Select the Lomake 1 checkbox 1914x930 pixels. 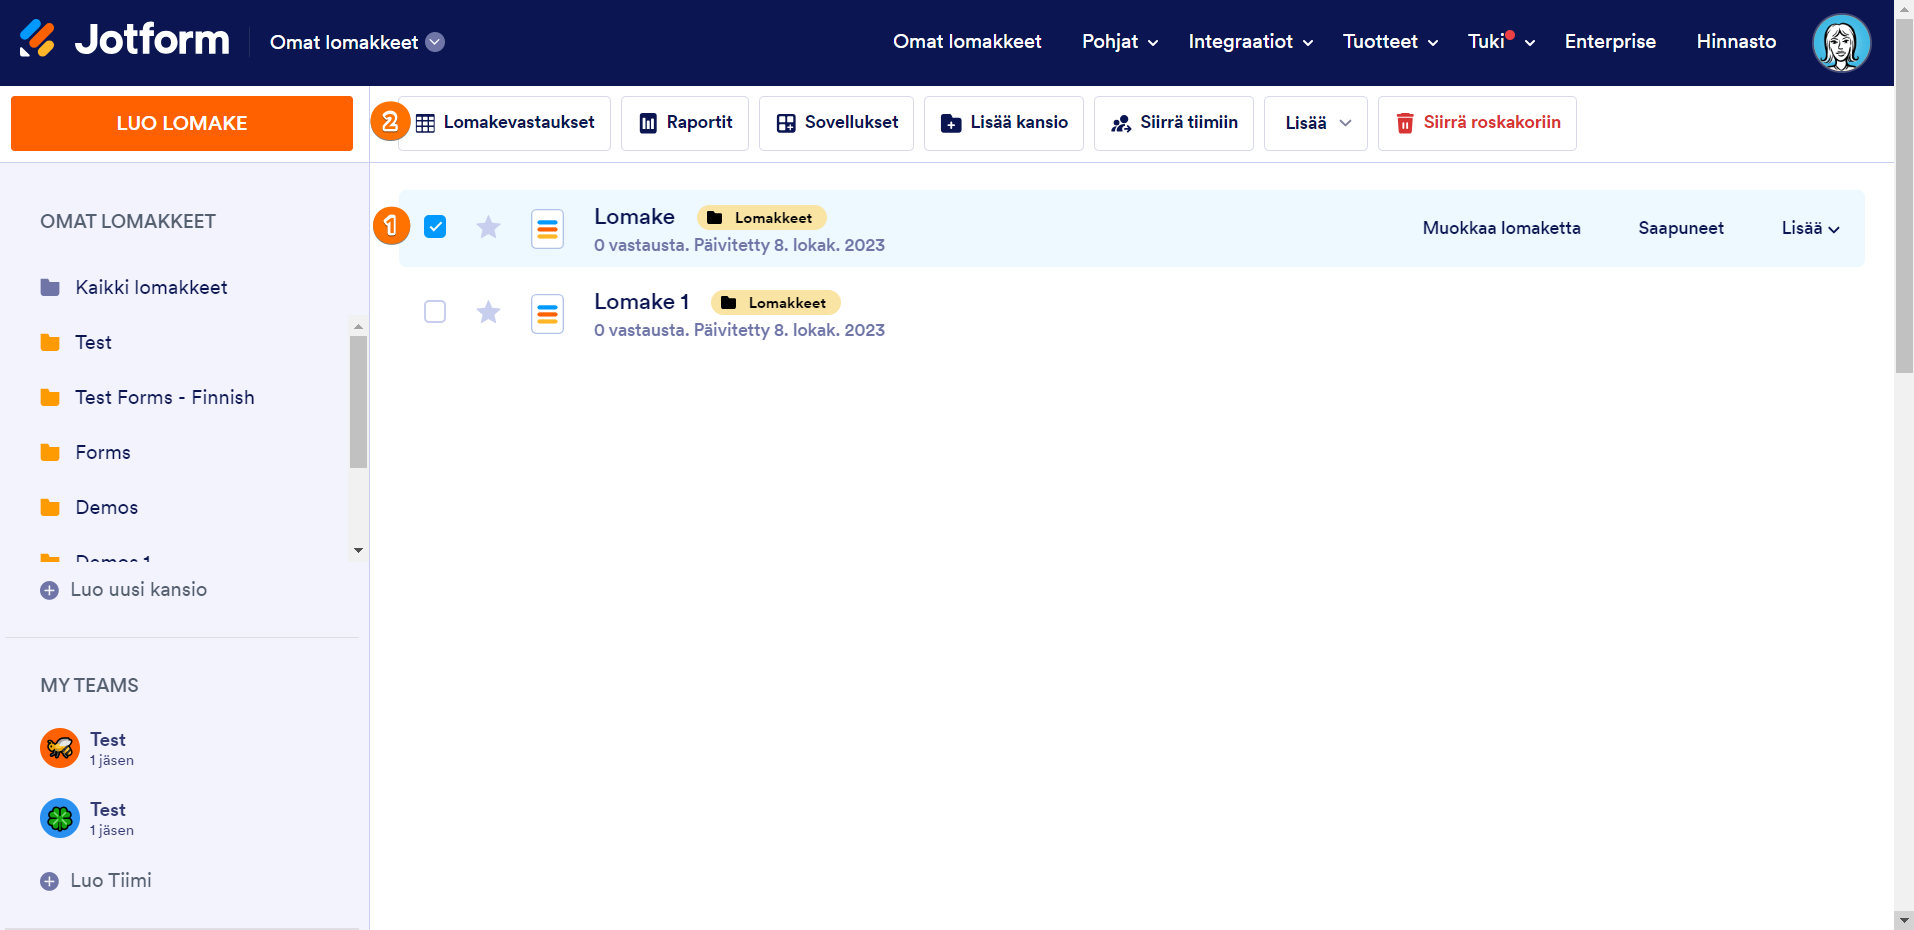point(435,312)
